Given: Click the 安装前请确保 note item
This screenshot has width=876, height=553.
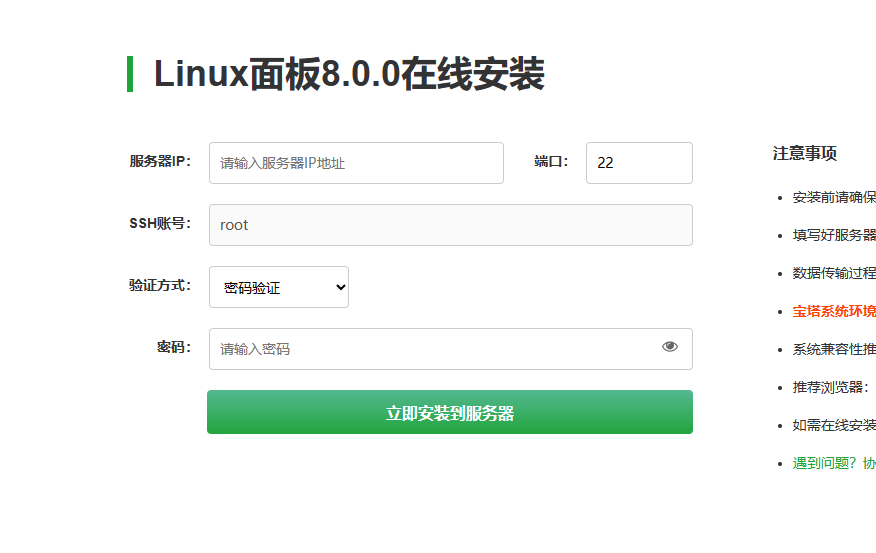Looking at the screenshot, I should coord(834,197).
